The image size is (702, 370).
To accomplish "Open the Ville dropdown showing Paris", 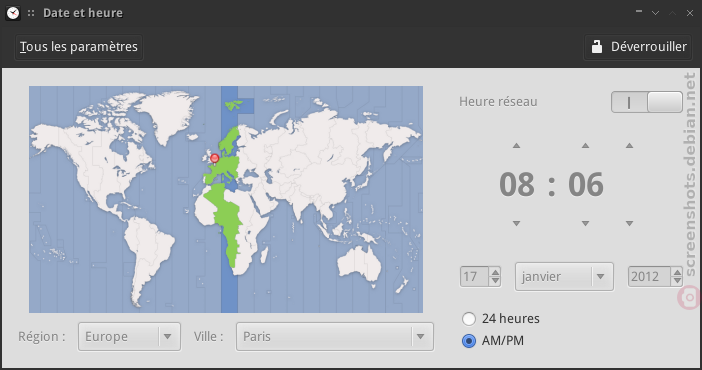I will click(x=335, y=336).
